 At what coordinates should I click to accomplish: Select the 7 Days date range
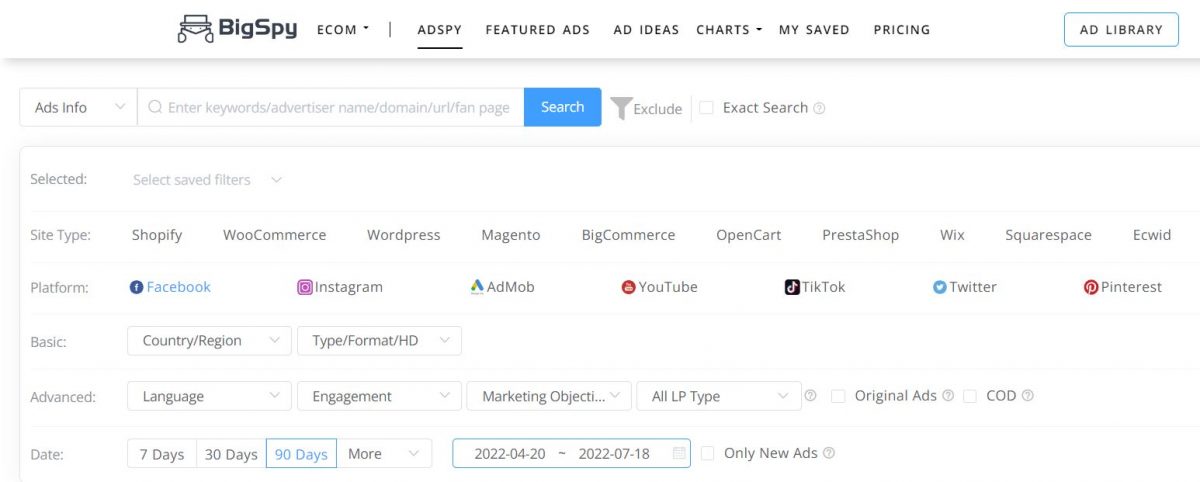coord(162,453)
